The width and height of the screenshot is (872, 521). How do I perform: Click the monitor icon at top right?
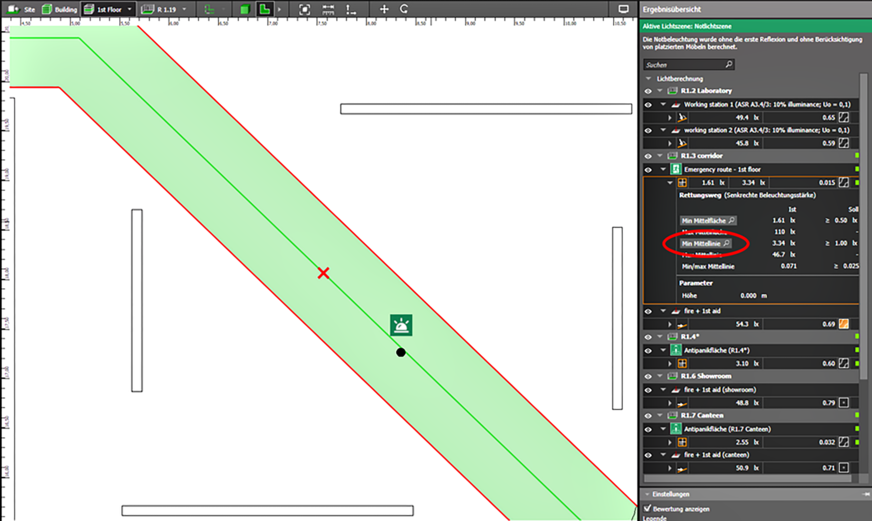[624, 8]
